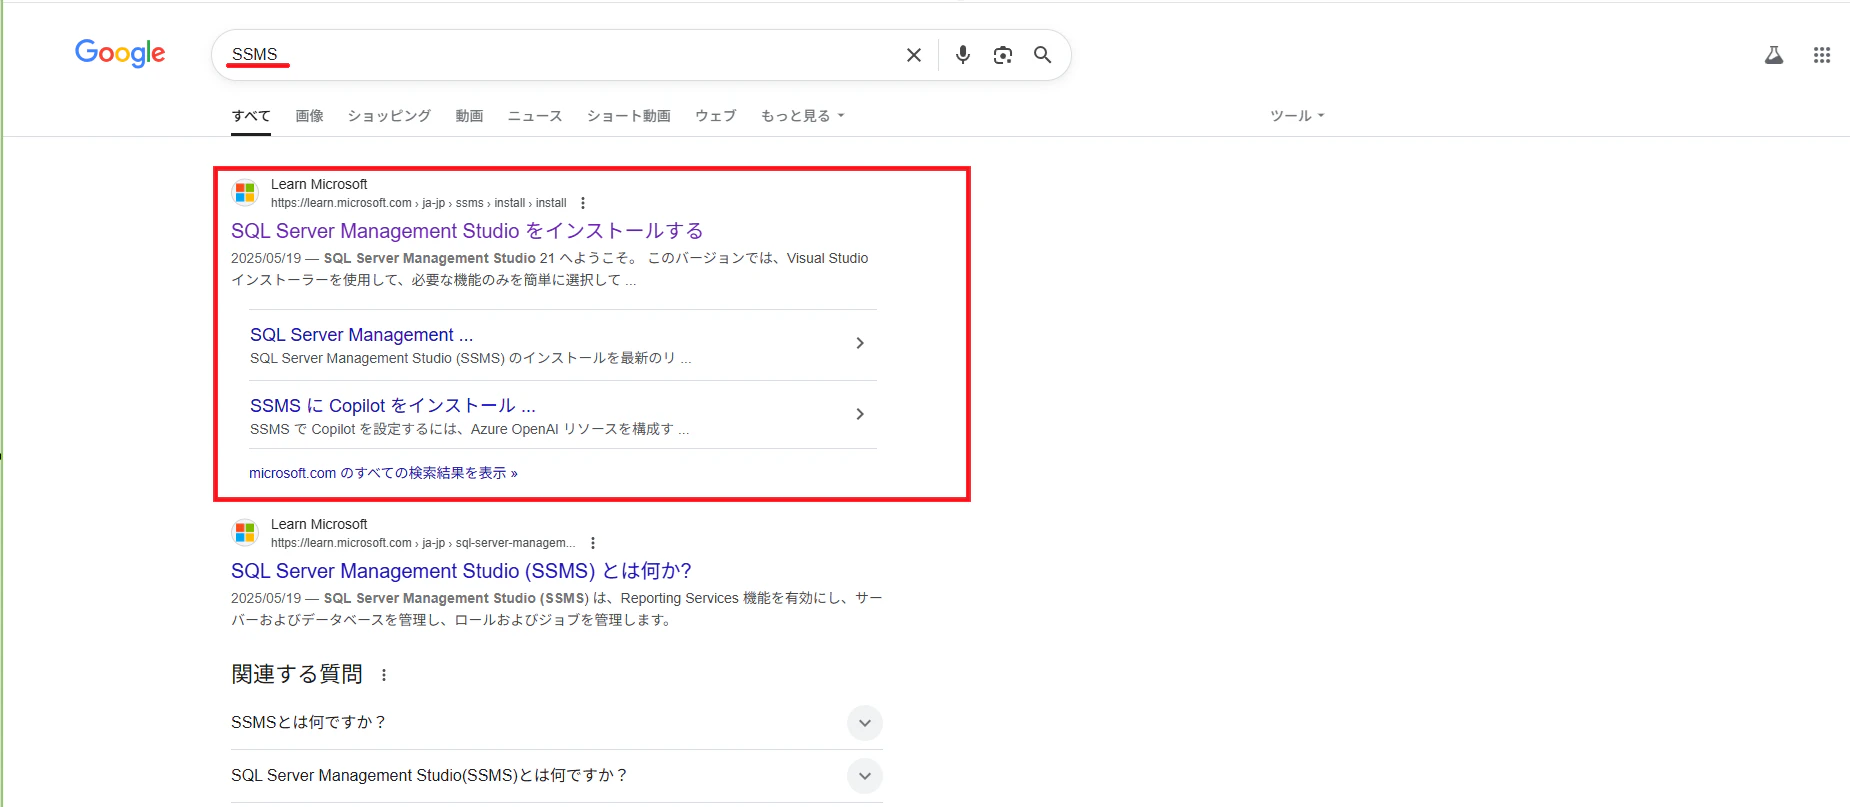This screenshot has width=1850, height=807.
Task: Click Microsoft favicon of the second result
Action: [245, 533]
